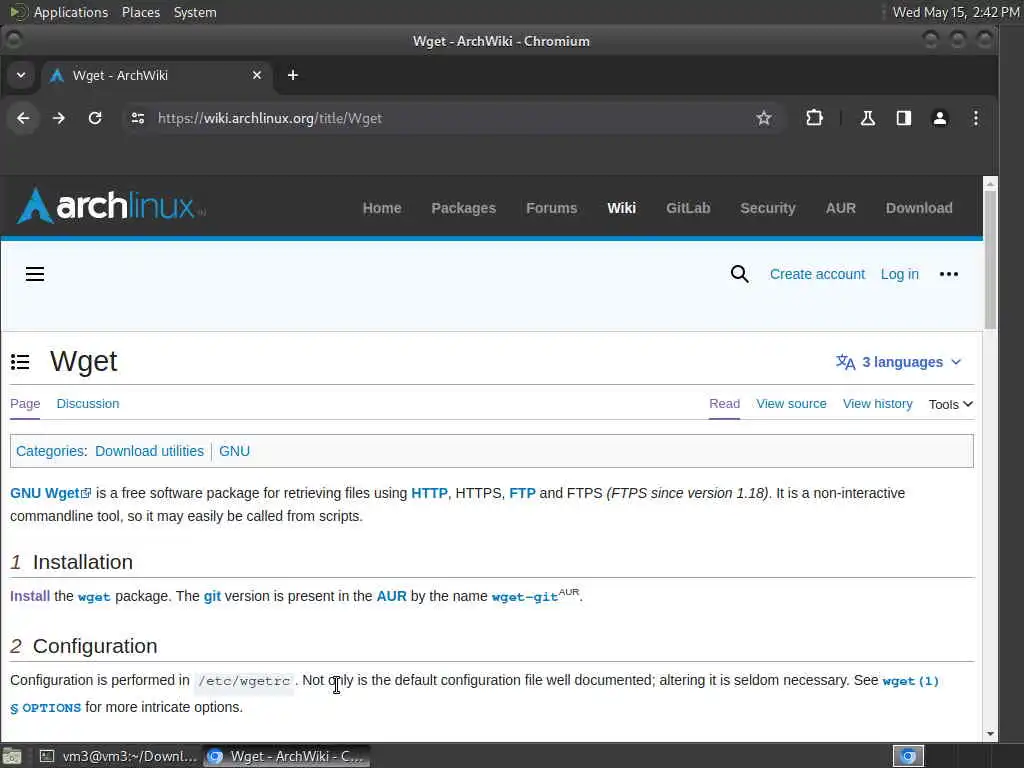Open a new browser tab

click(293, 75)
